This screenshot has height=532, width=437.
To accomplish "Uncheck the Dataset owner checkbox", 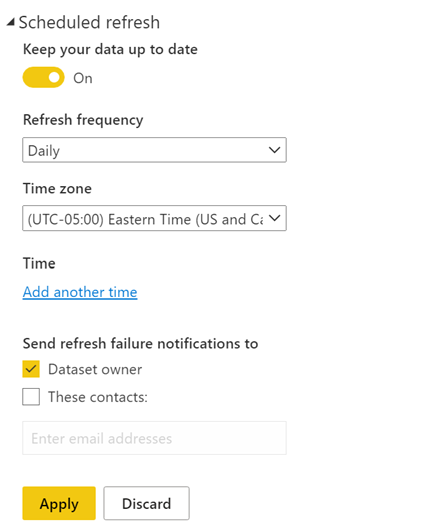I will point(31,369).
